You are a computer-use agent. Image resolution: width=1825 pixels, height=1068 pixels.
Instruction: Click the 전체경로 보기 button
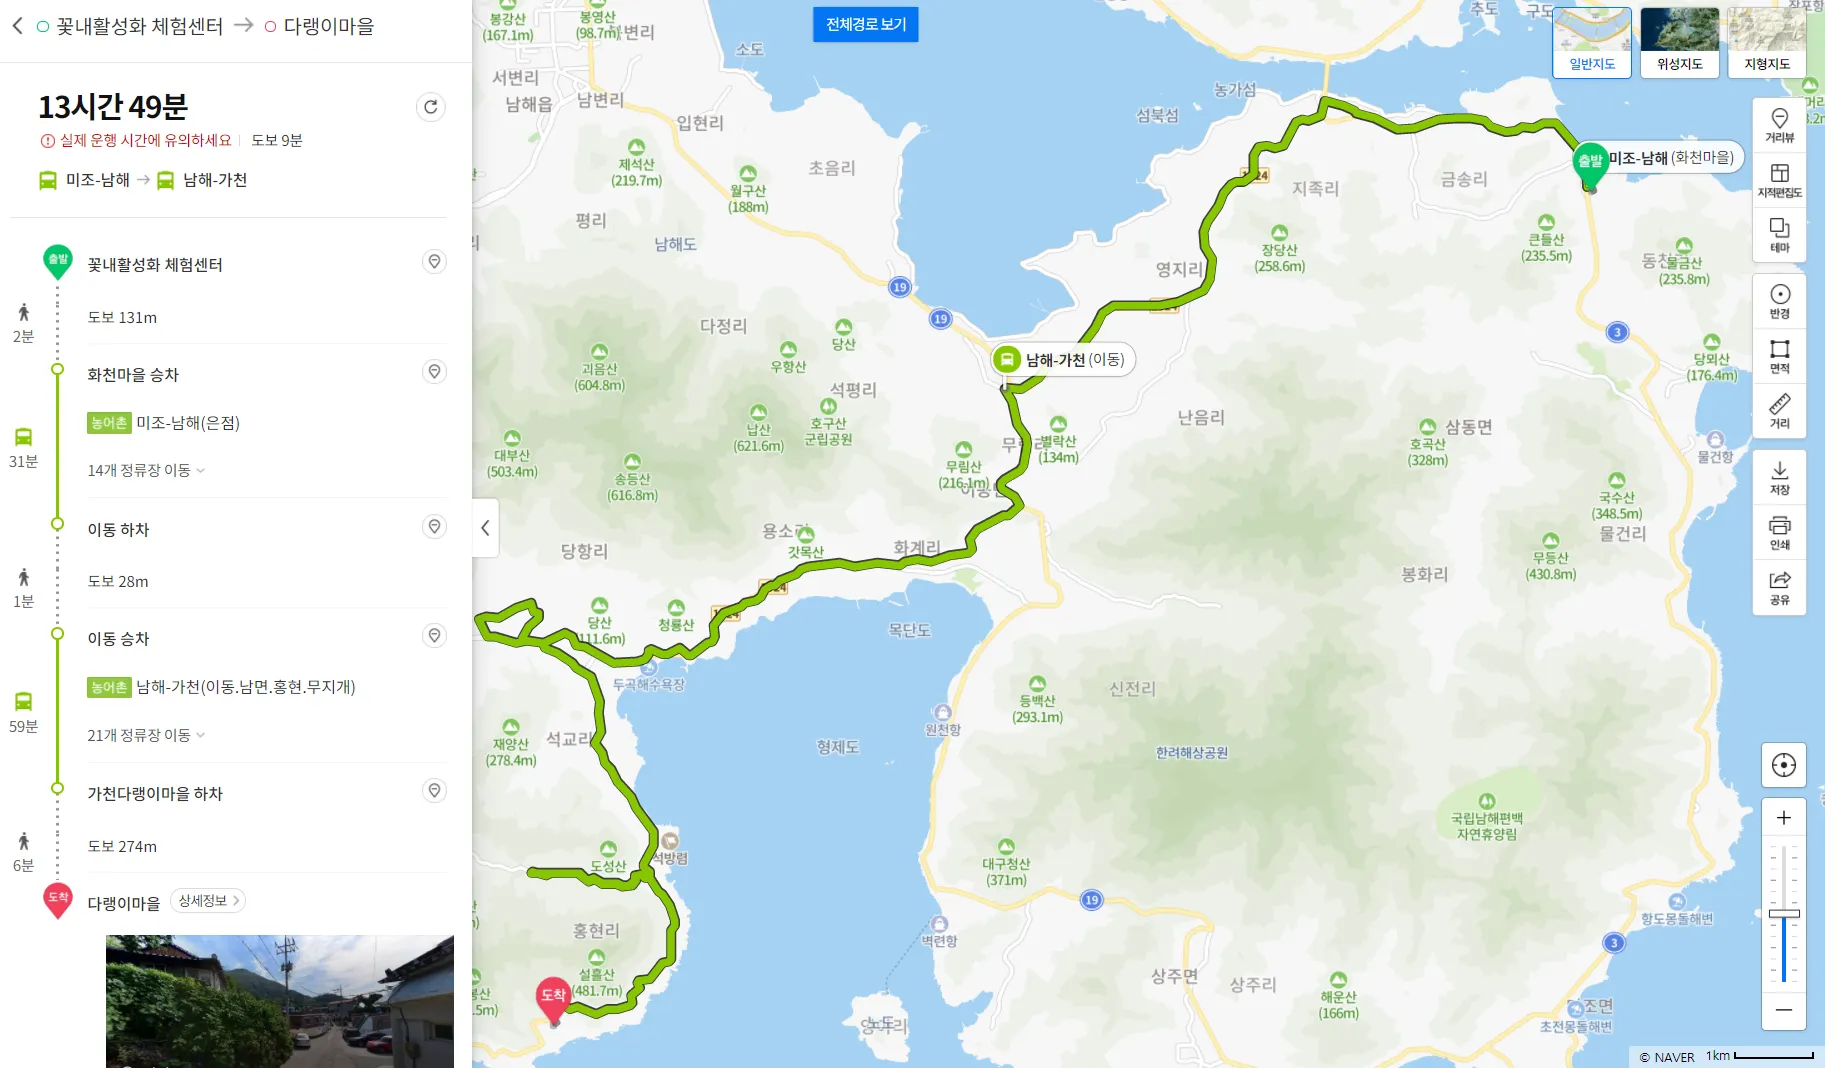(866, 24)
